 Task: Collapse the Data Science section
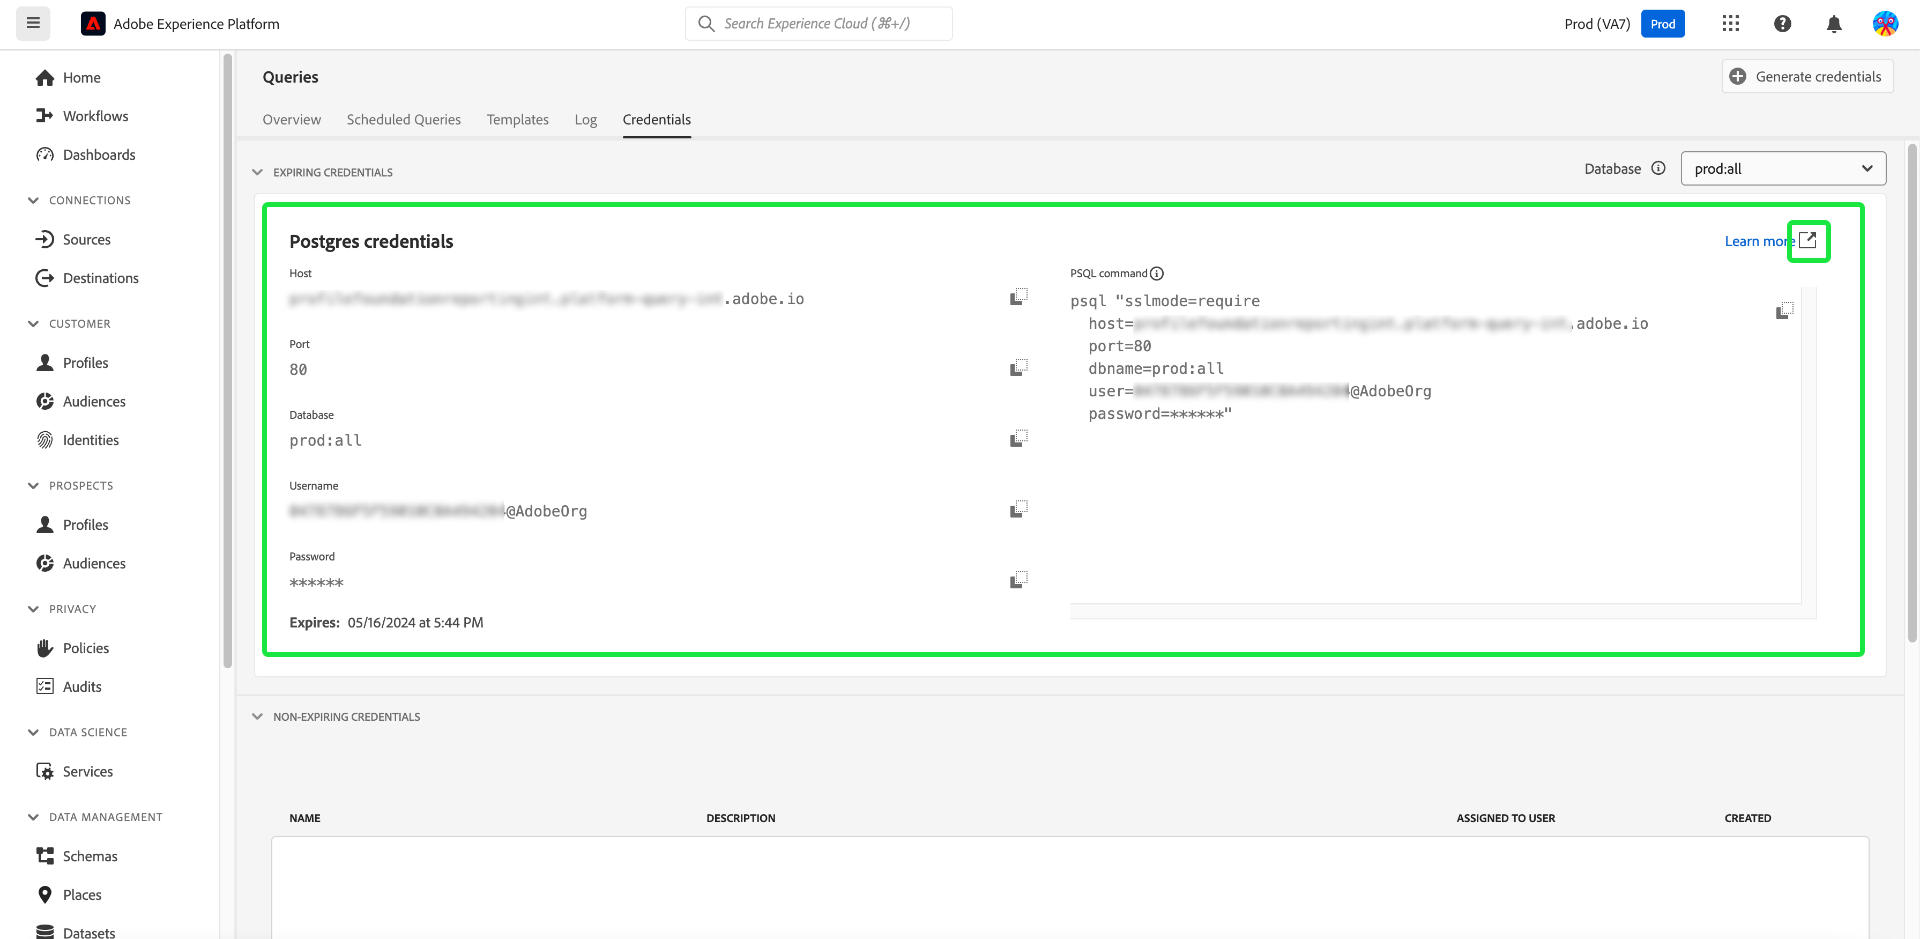(x=33, y=732)
